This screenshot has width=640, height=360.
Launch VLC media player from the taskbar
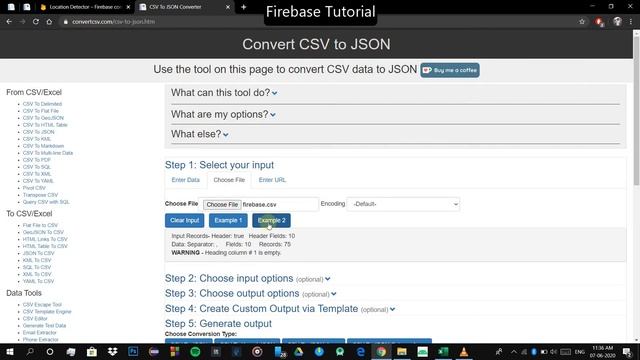click(x=464, y=351)
